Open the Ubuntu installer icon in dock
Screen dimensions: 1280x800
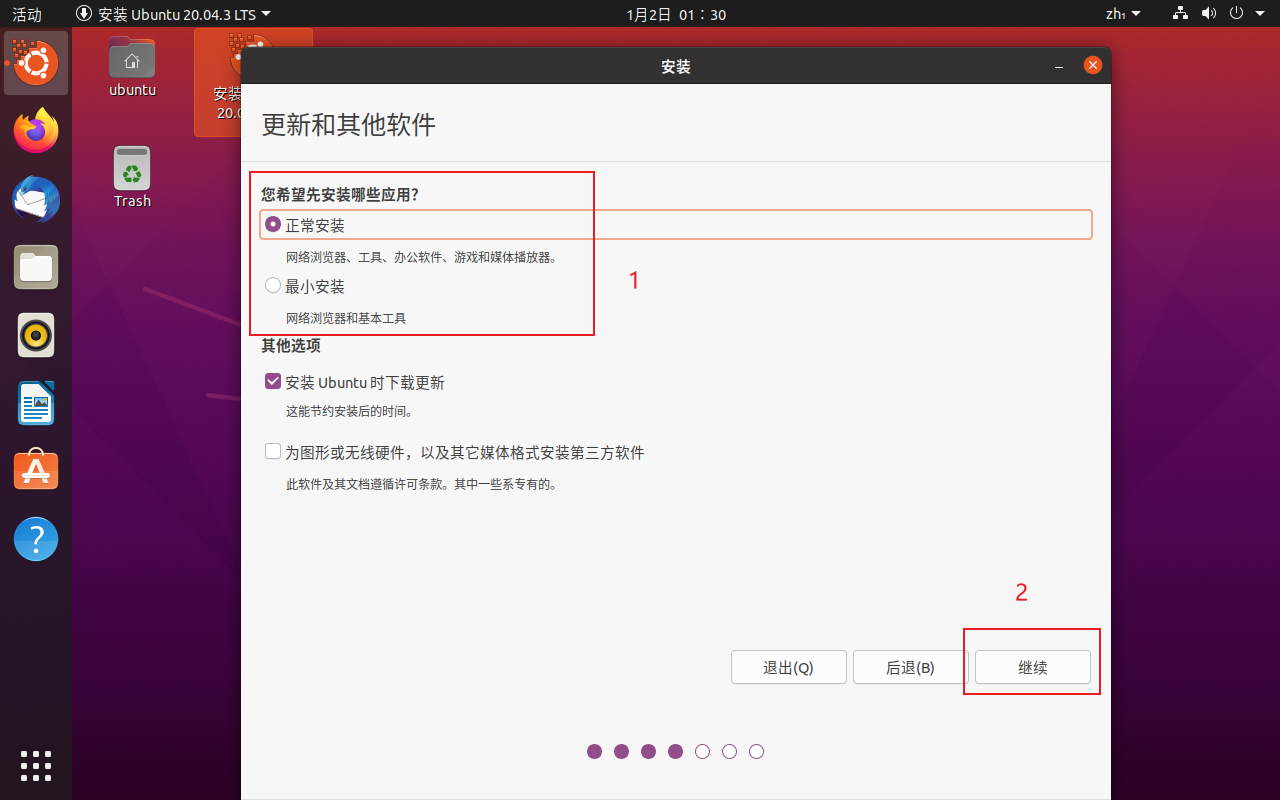pyautogui.click(x=36, y=63)
